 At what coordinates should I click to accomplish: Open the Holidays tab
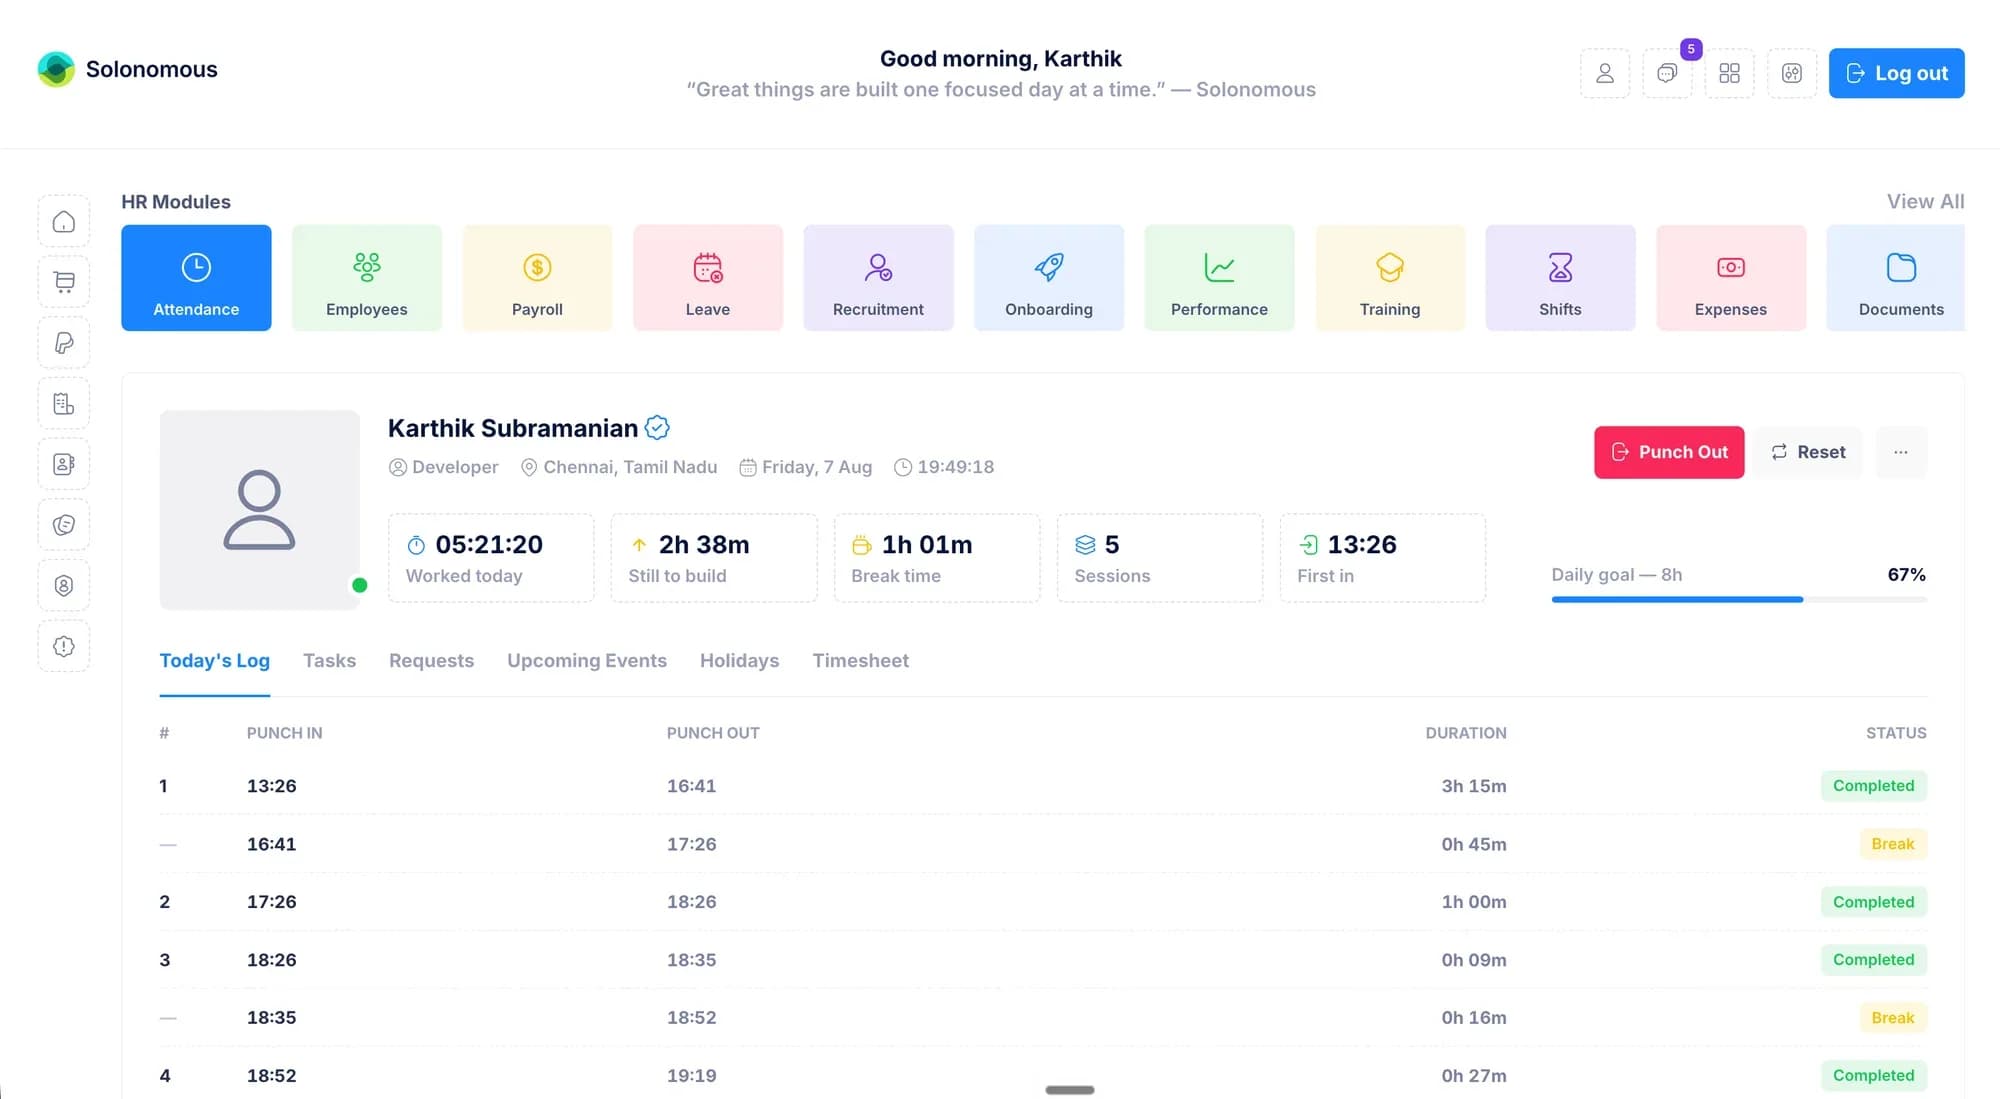tap(739, 661)
